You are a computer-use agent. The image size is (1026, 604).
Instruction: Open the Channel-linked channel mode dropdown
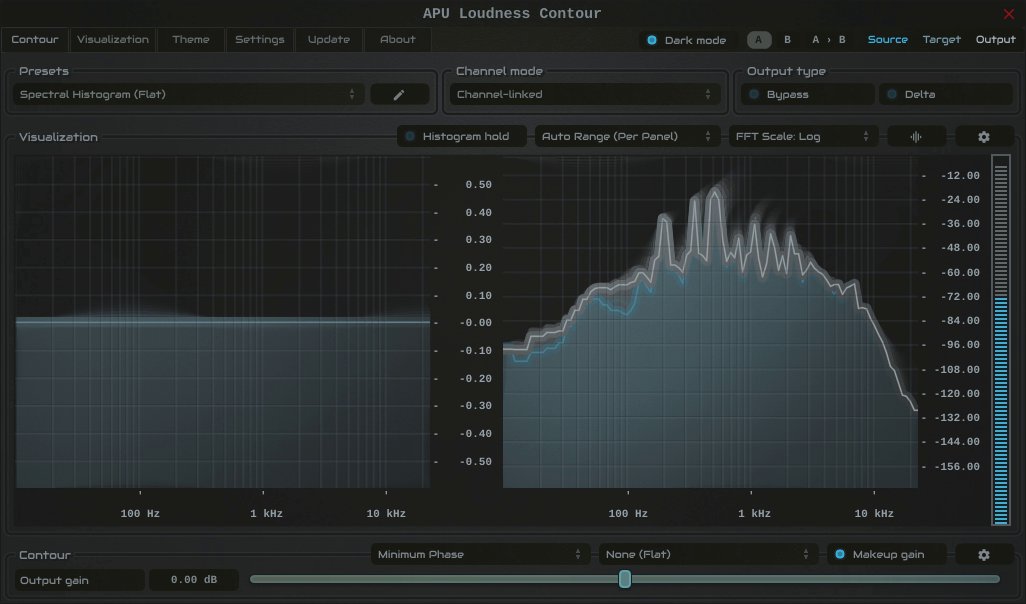584,94
